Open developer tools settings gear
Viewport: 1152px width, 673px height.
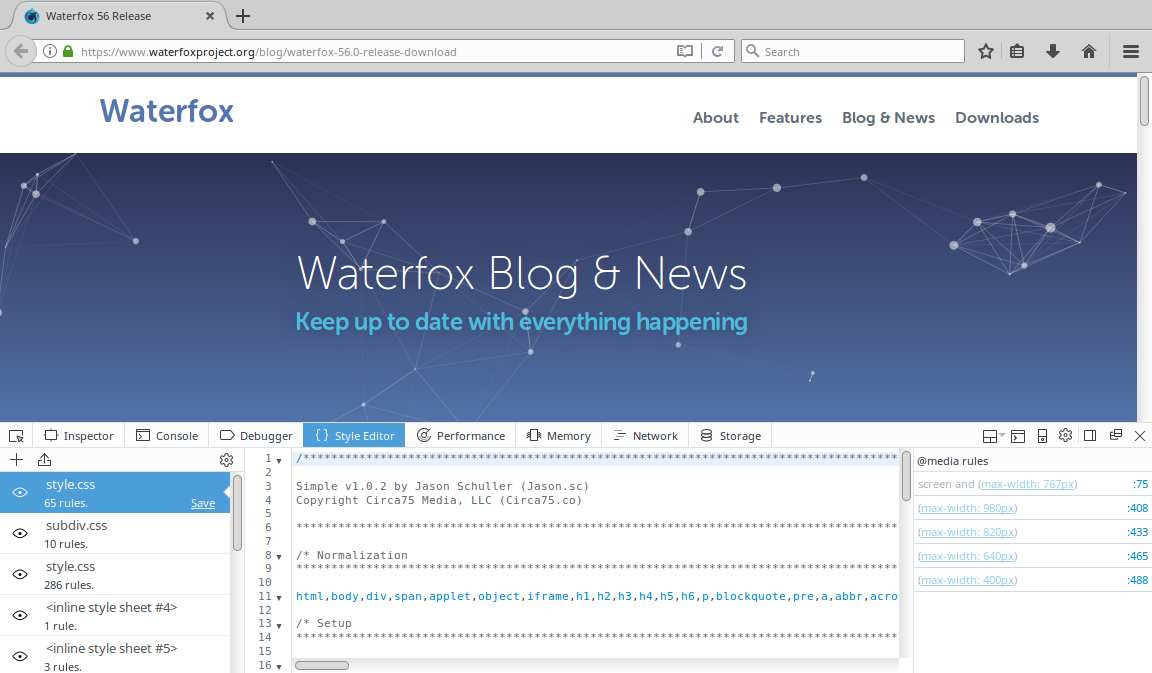(x=1065, y=435)
